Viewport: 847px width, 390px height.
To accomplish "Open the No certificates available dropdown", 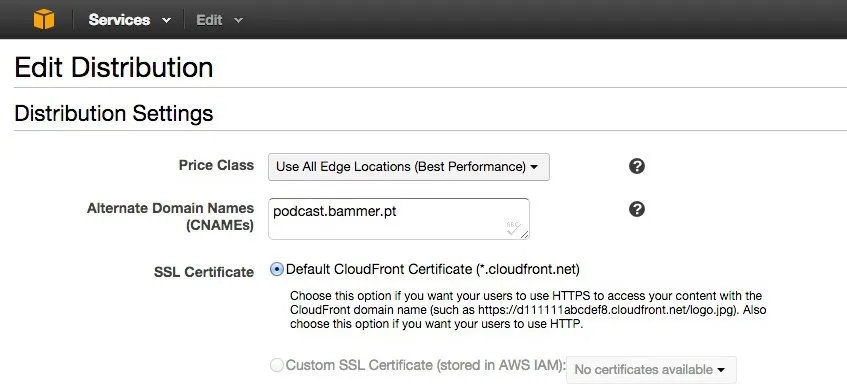I will tap(651, 370).
